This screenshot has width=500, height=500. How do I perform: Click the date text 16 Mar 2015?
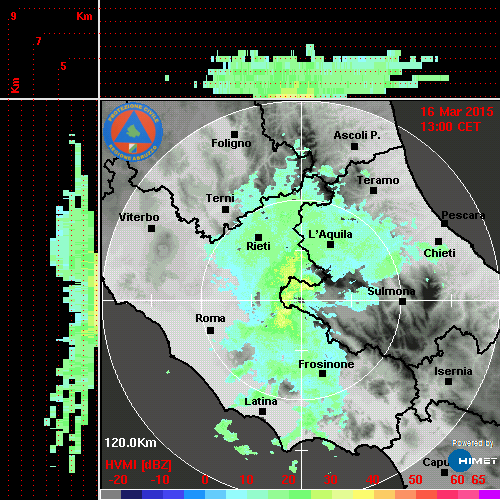pyautogui.click(x=457, y=112)
